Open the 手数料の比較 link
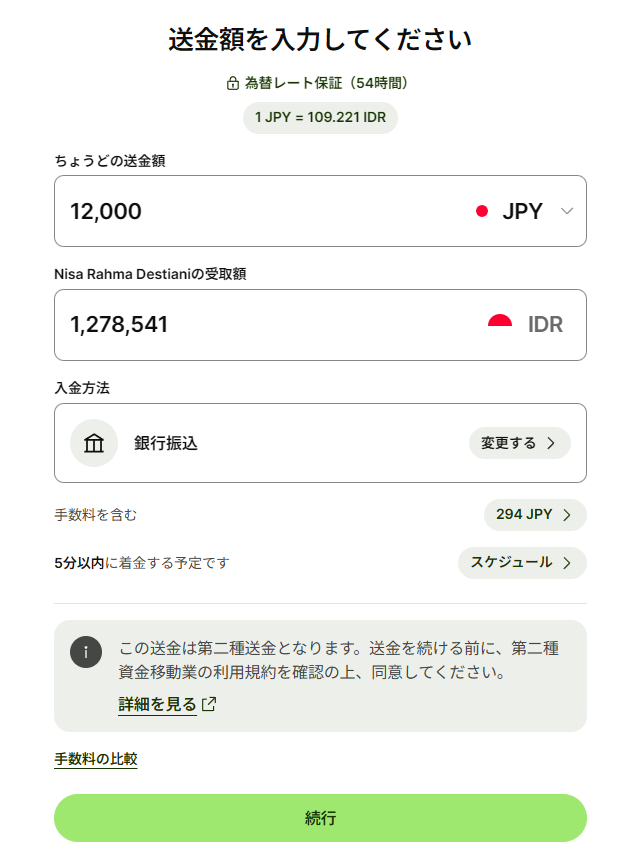This screenshot has height=863, width=626. coord(95,759)
